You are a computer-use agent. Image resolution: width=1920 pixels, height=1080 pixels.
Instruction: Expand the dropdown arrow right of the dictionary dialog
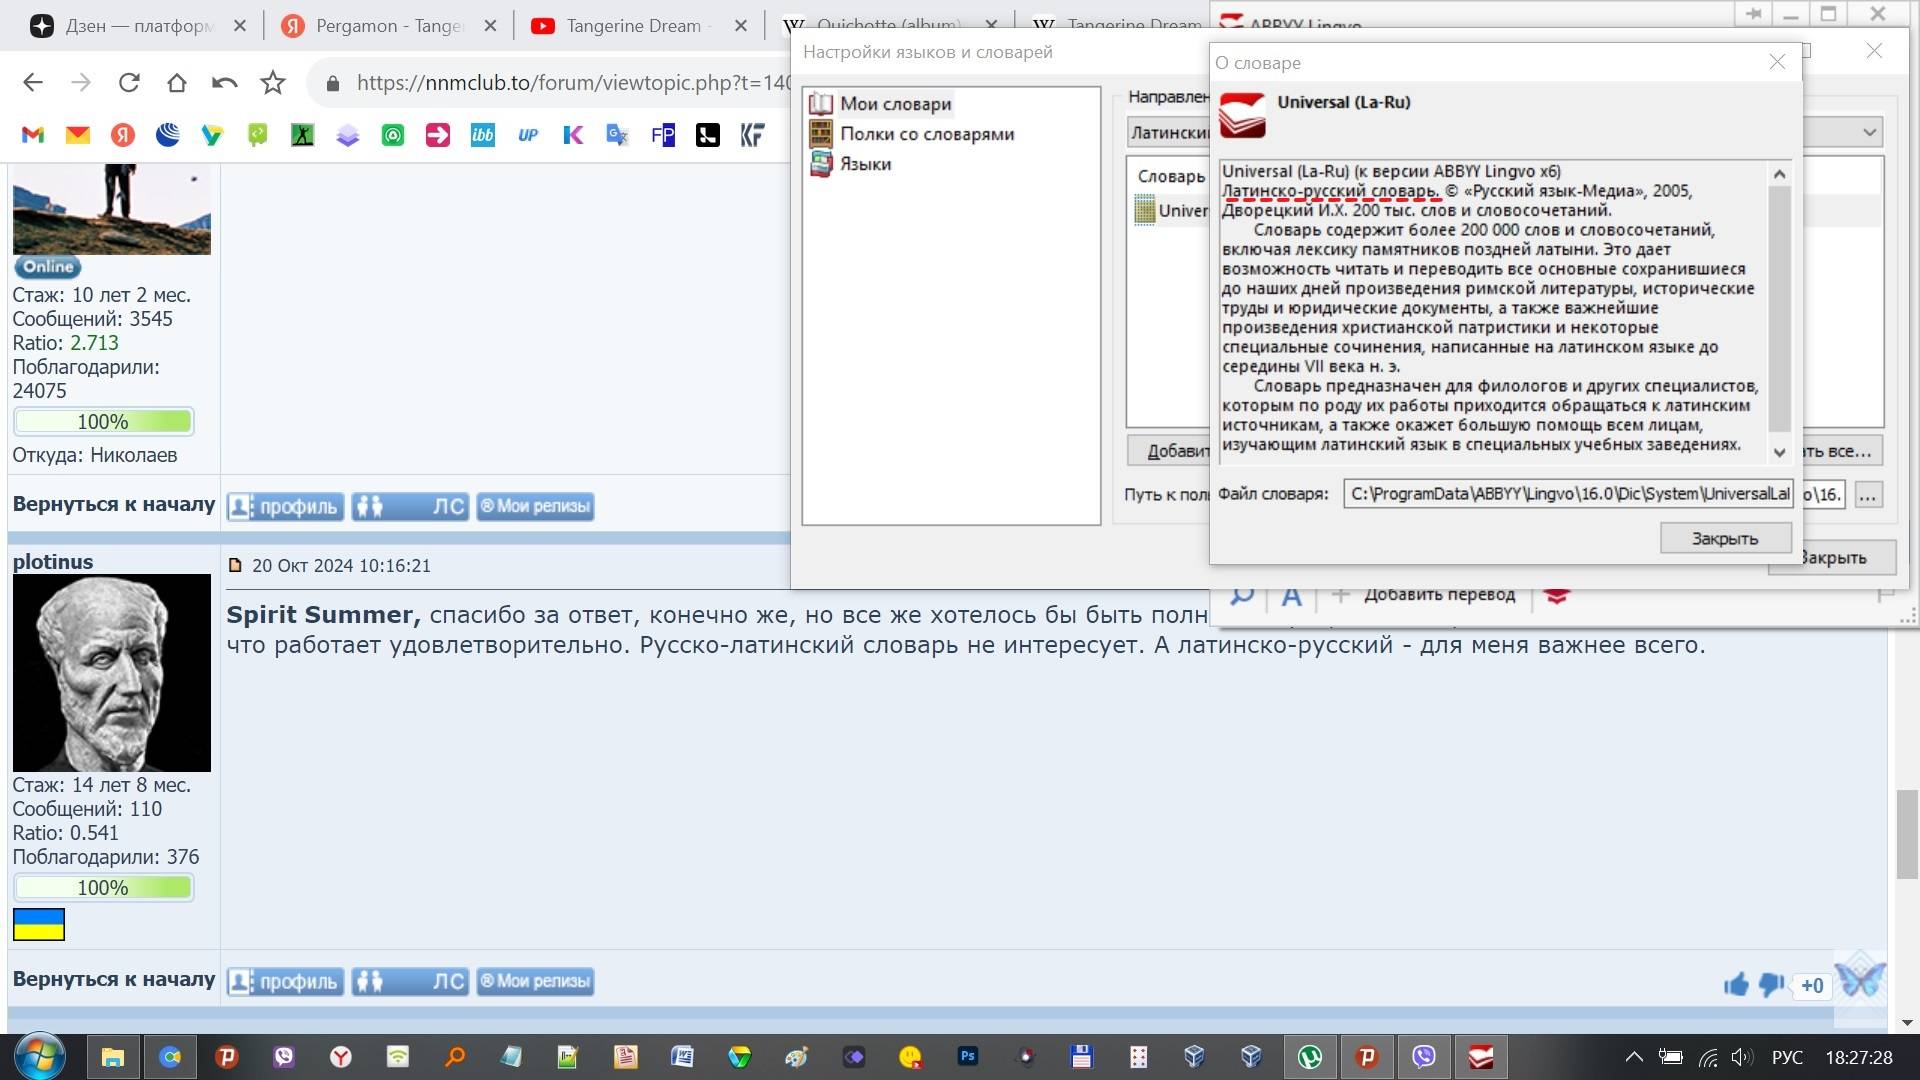tap(1869, 132)
